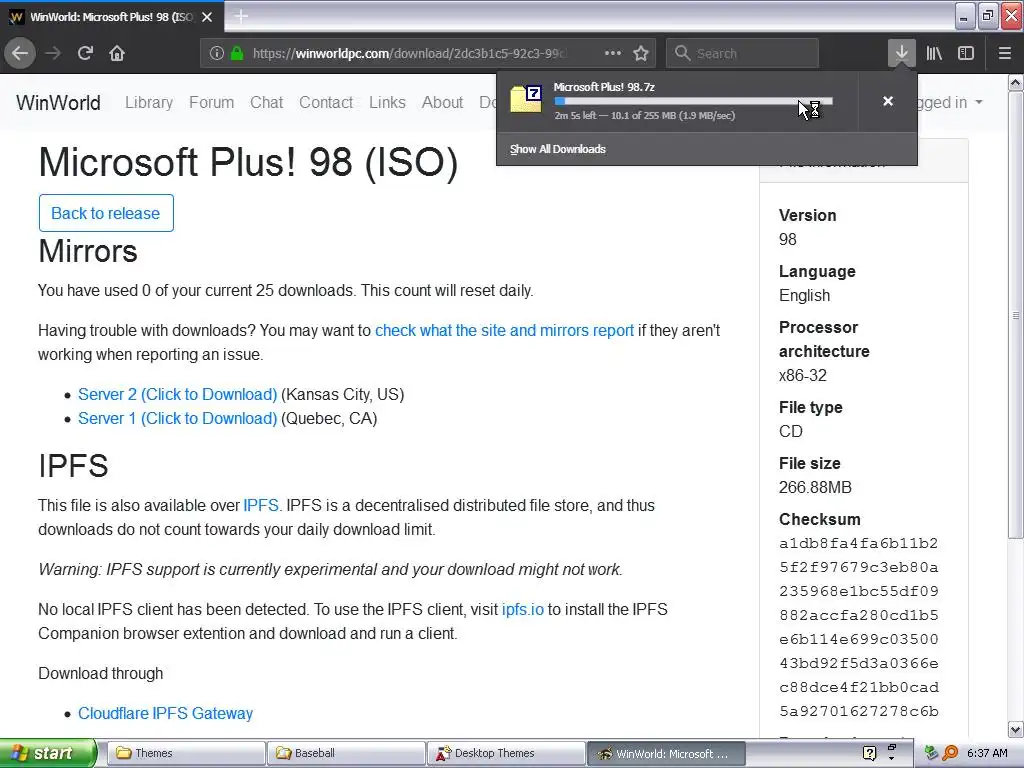Switch to Themes folder taskbar button
This screenshot has width=1024, height=768.
coord(185,753)
